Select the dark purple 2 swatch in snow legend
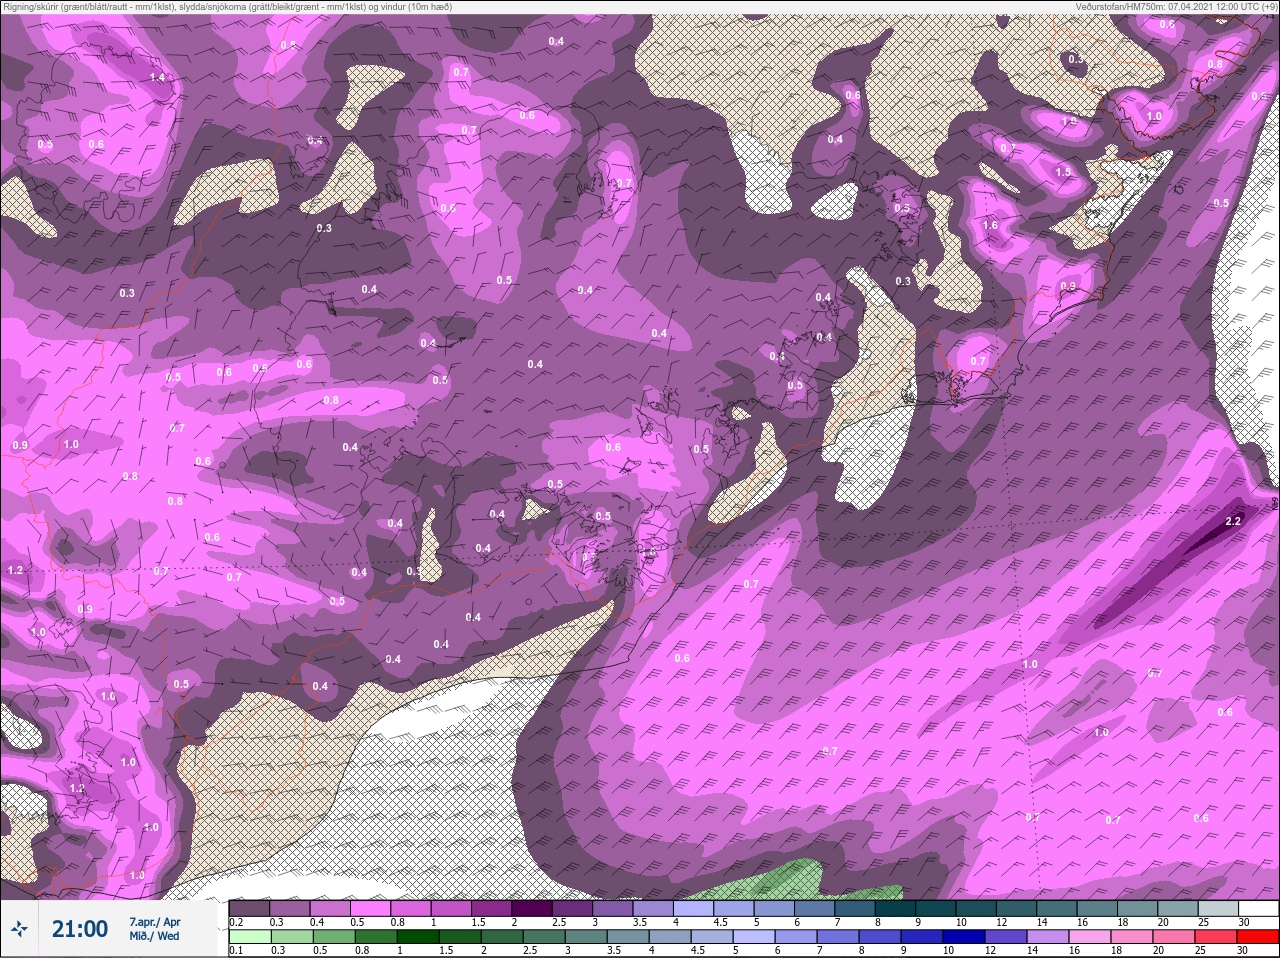 coord(532,909)
